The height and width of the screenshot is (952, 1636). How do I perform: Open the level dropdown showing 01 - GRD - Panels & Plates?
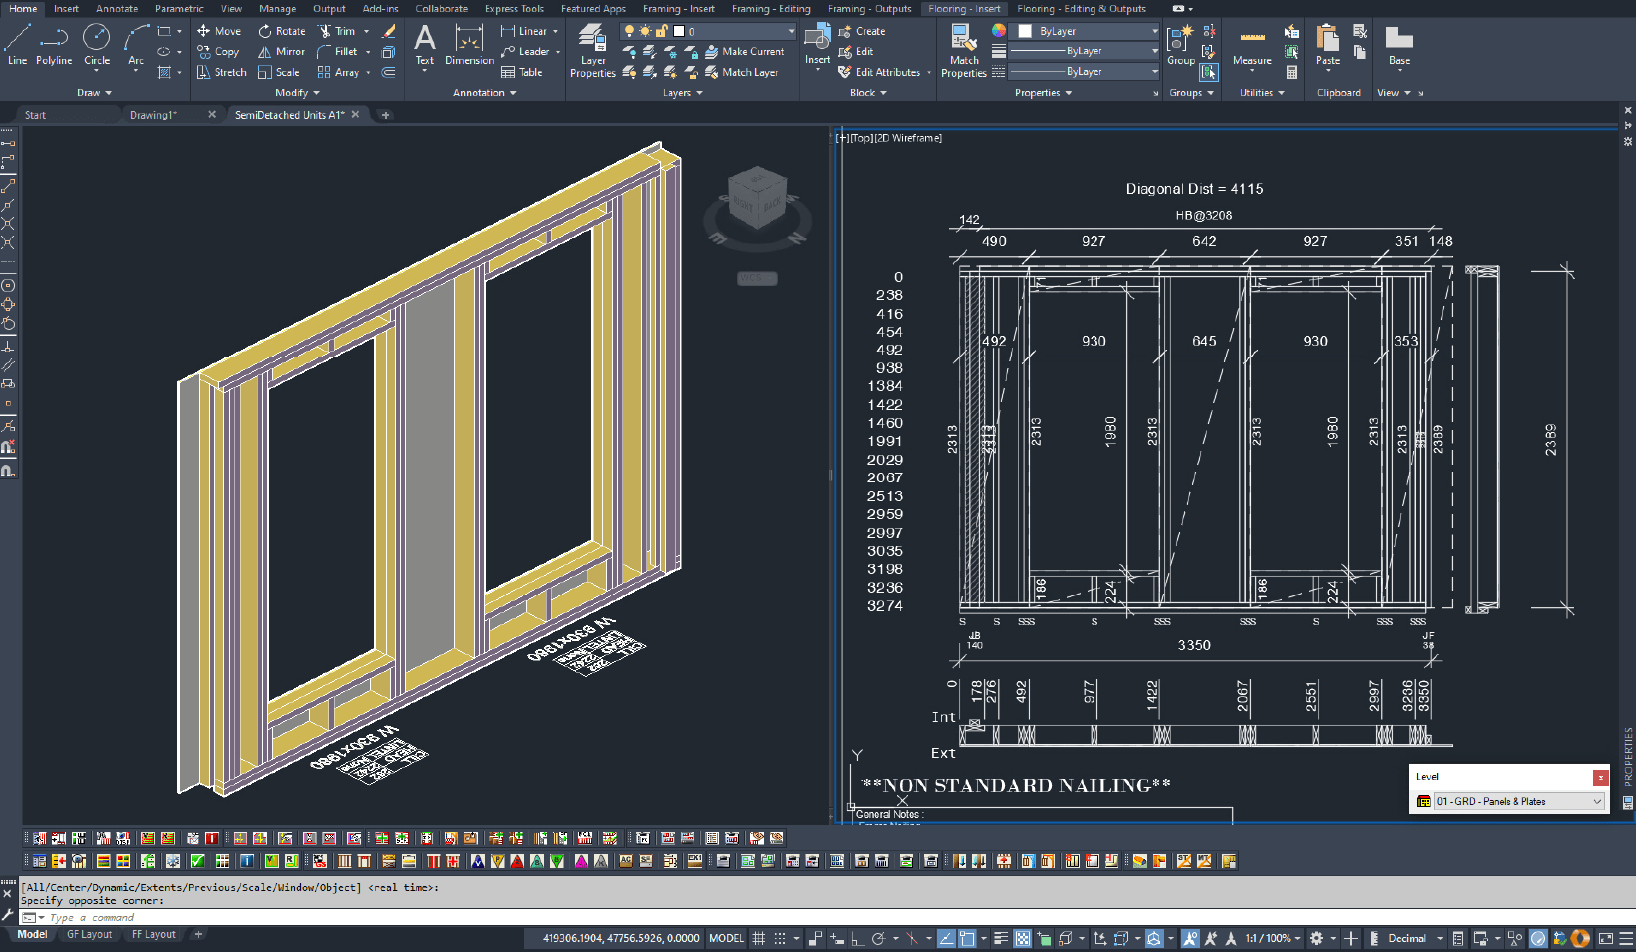pyautogui.click(x=1596, y=800)
